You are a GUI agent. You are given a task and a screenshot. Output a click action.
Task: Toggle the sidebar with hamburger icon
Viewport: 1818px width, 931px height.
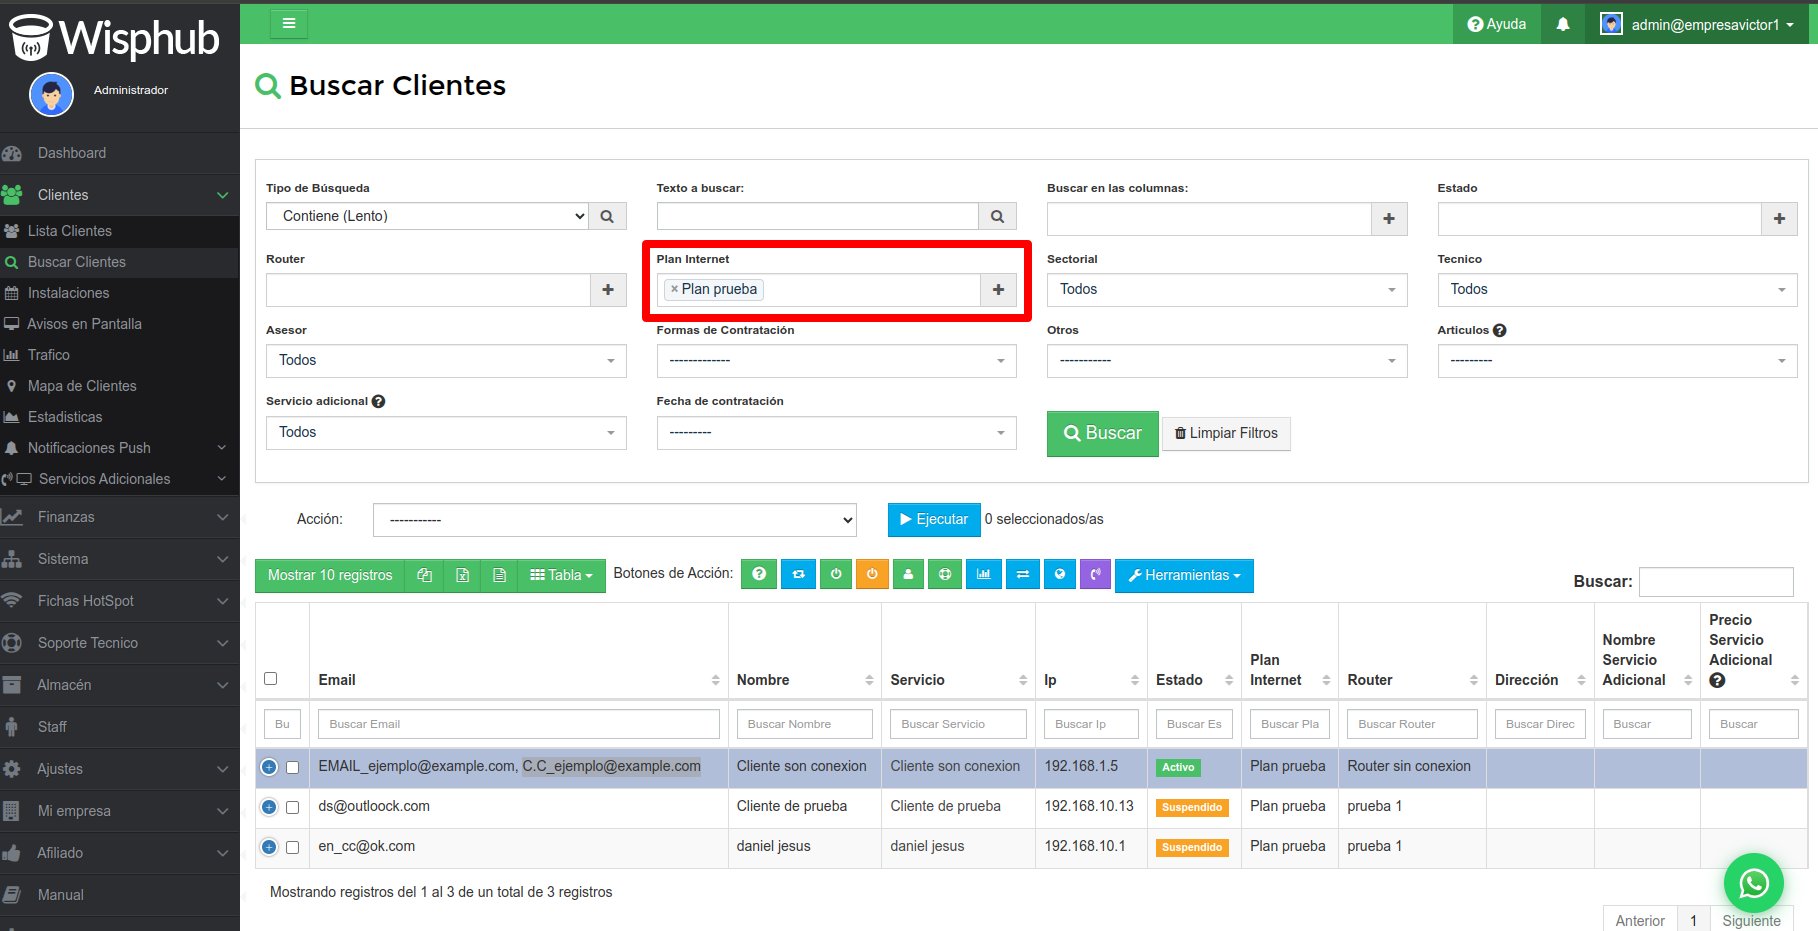click(289, 23)
